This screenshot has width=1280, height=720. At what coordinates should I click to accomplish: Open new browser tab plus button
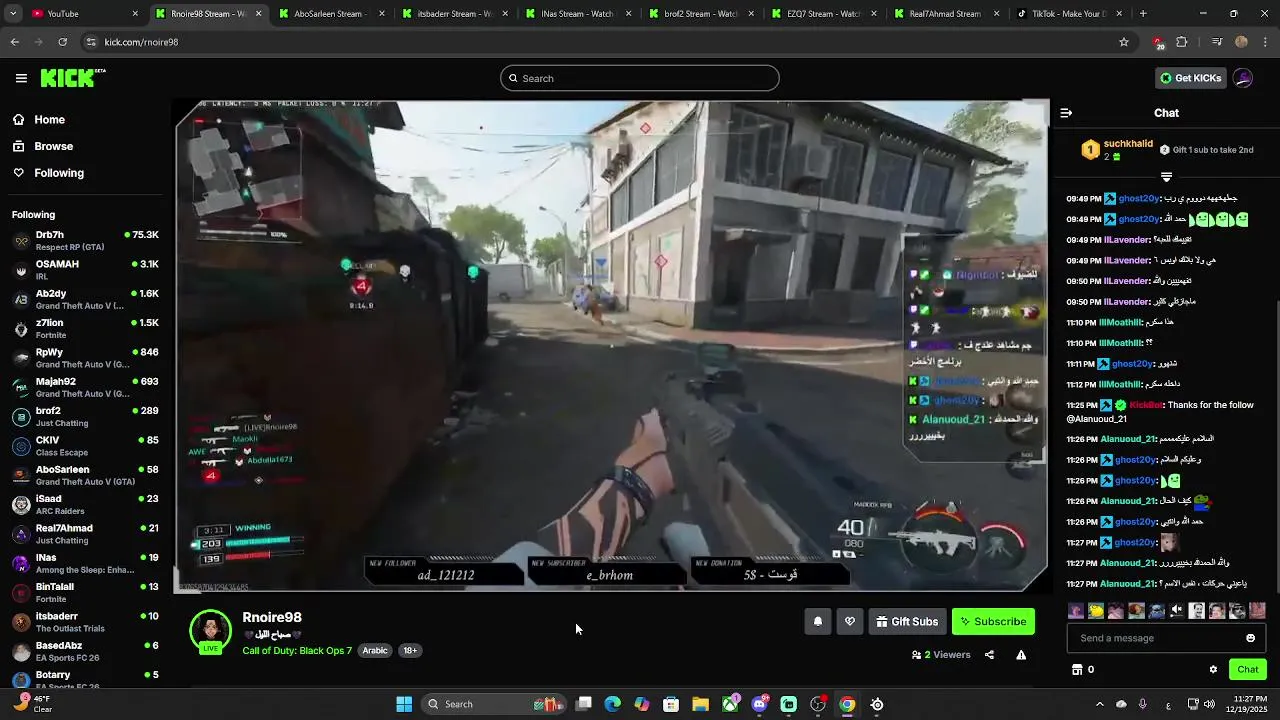pyautogui.click(x=1143, y=14)
